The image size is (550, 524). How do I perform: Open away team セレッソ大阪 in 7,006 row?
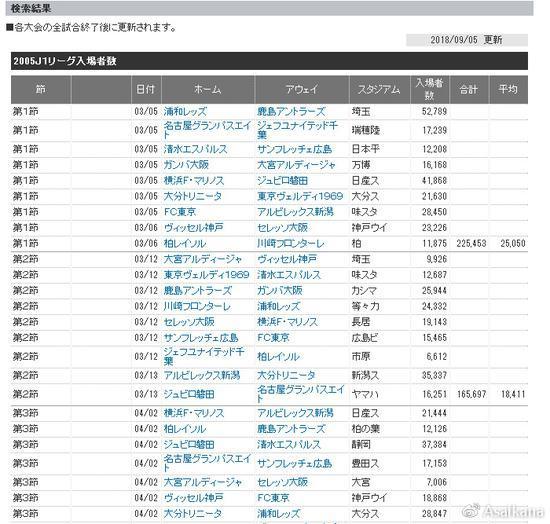pyautogui.click(x=282, y=482)
